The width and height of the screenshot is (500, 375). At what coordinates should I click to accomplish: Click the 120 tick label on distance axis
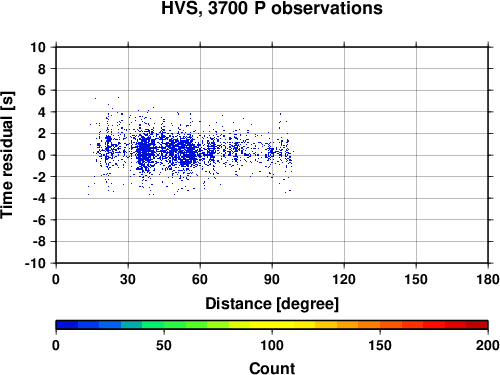[x=344, y=279]
